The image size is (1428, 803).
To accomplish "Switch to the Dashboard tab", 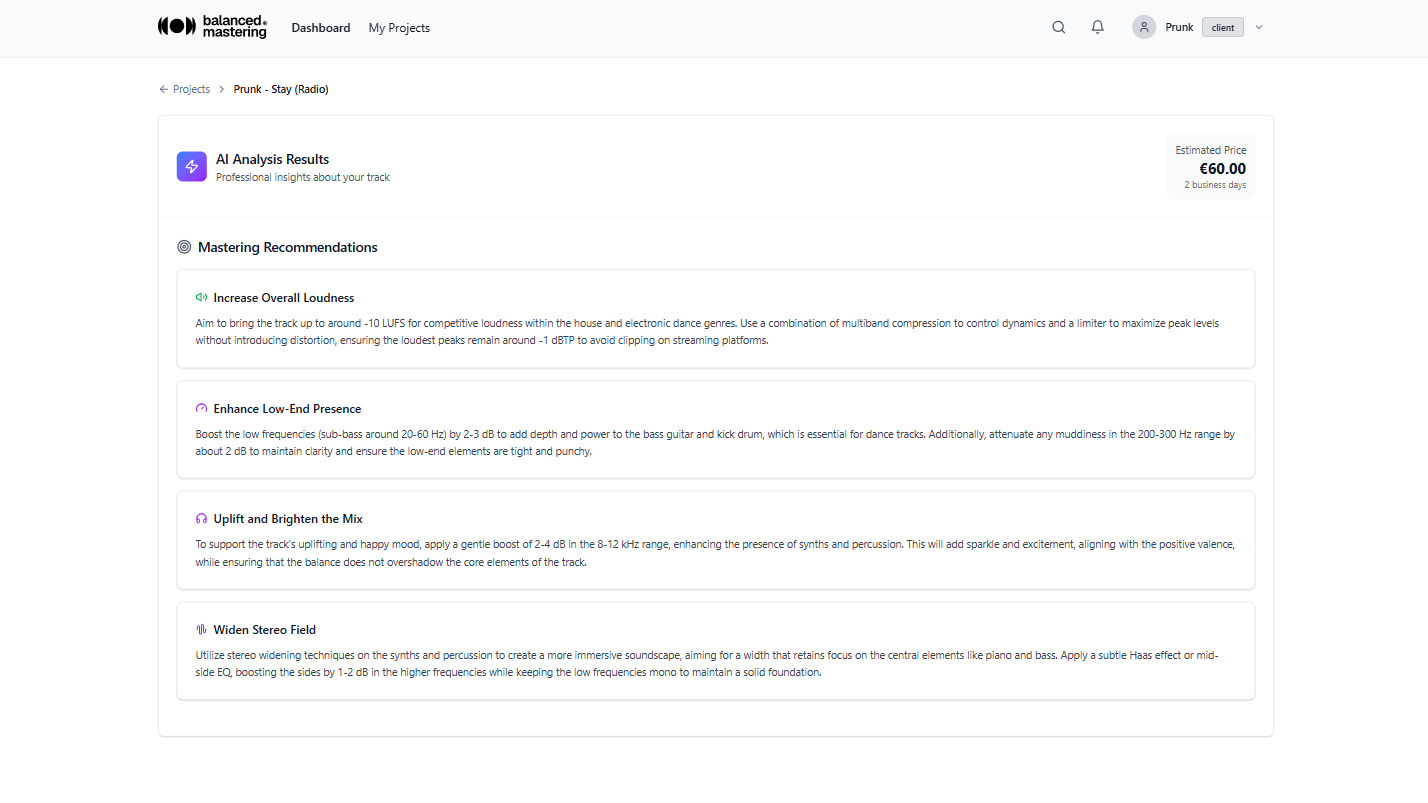I will (321, 27).
